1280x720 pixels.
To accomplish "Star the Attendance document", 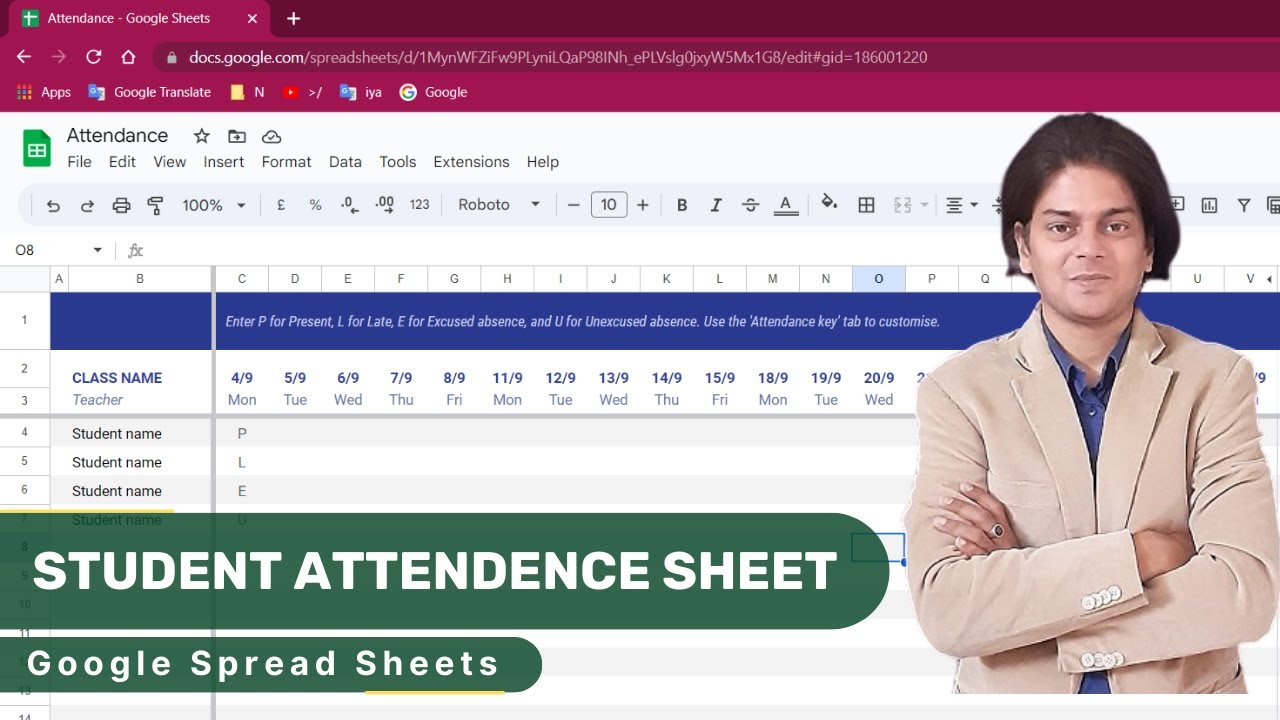I will click(x=201, y=136).
